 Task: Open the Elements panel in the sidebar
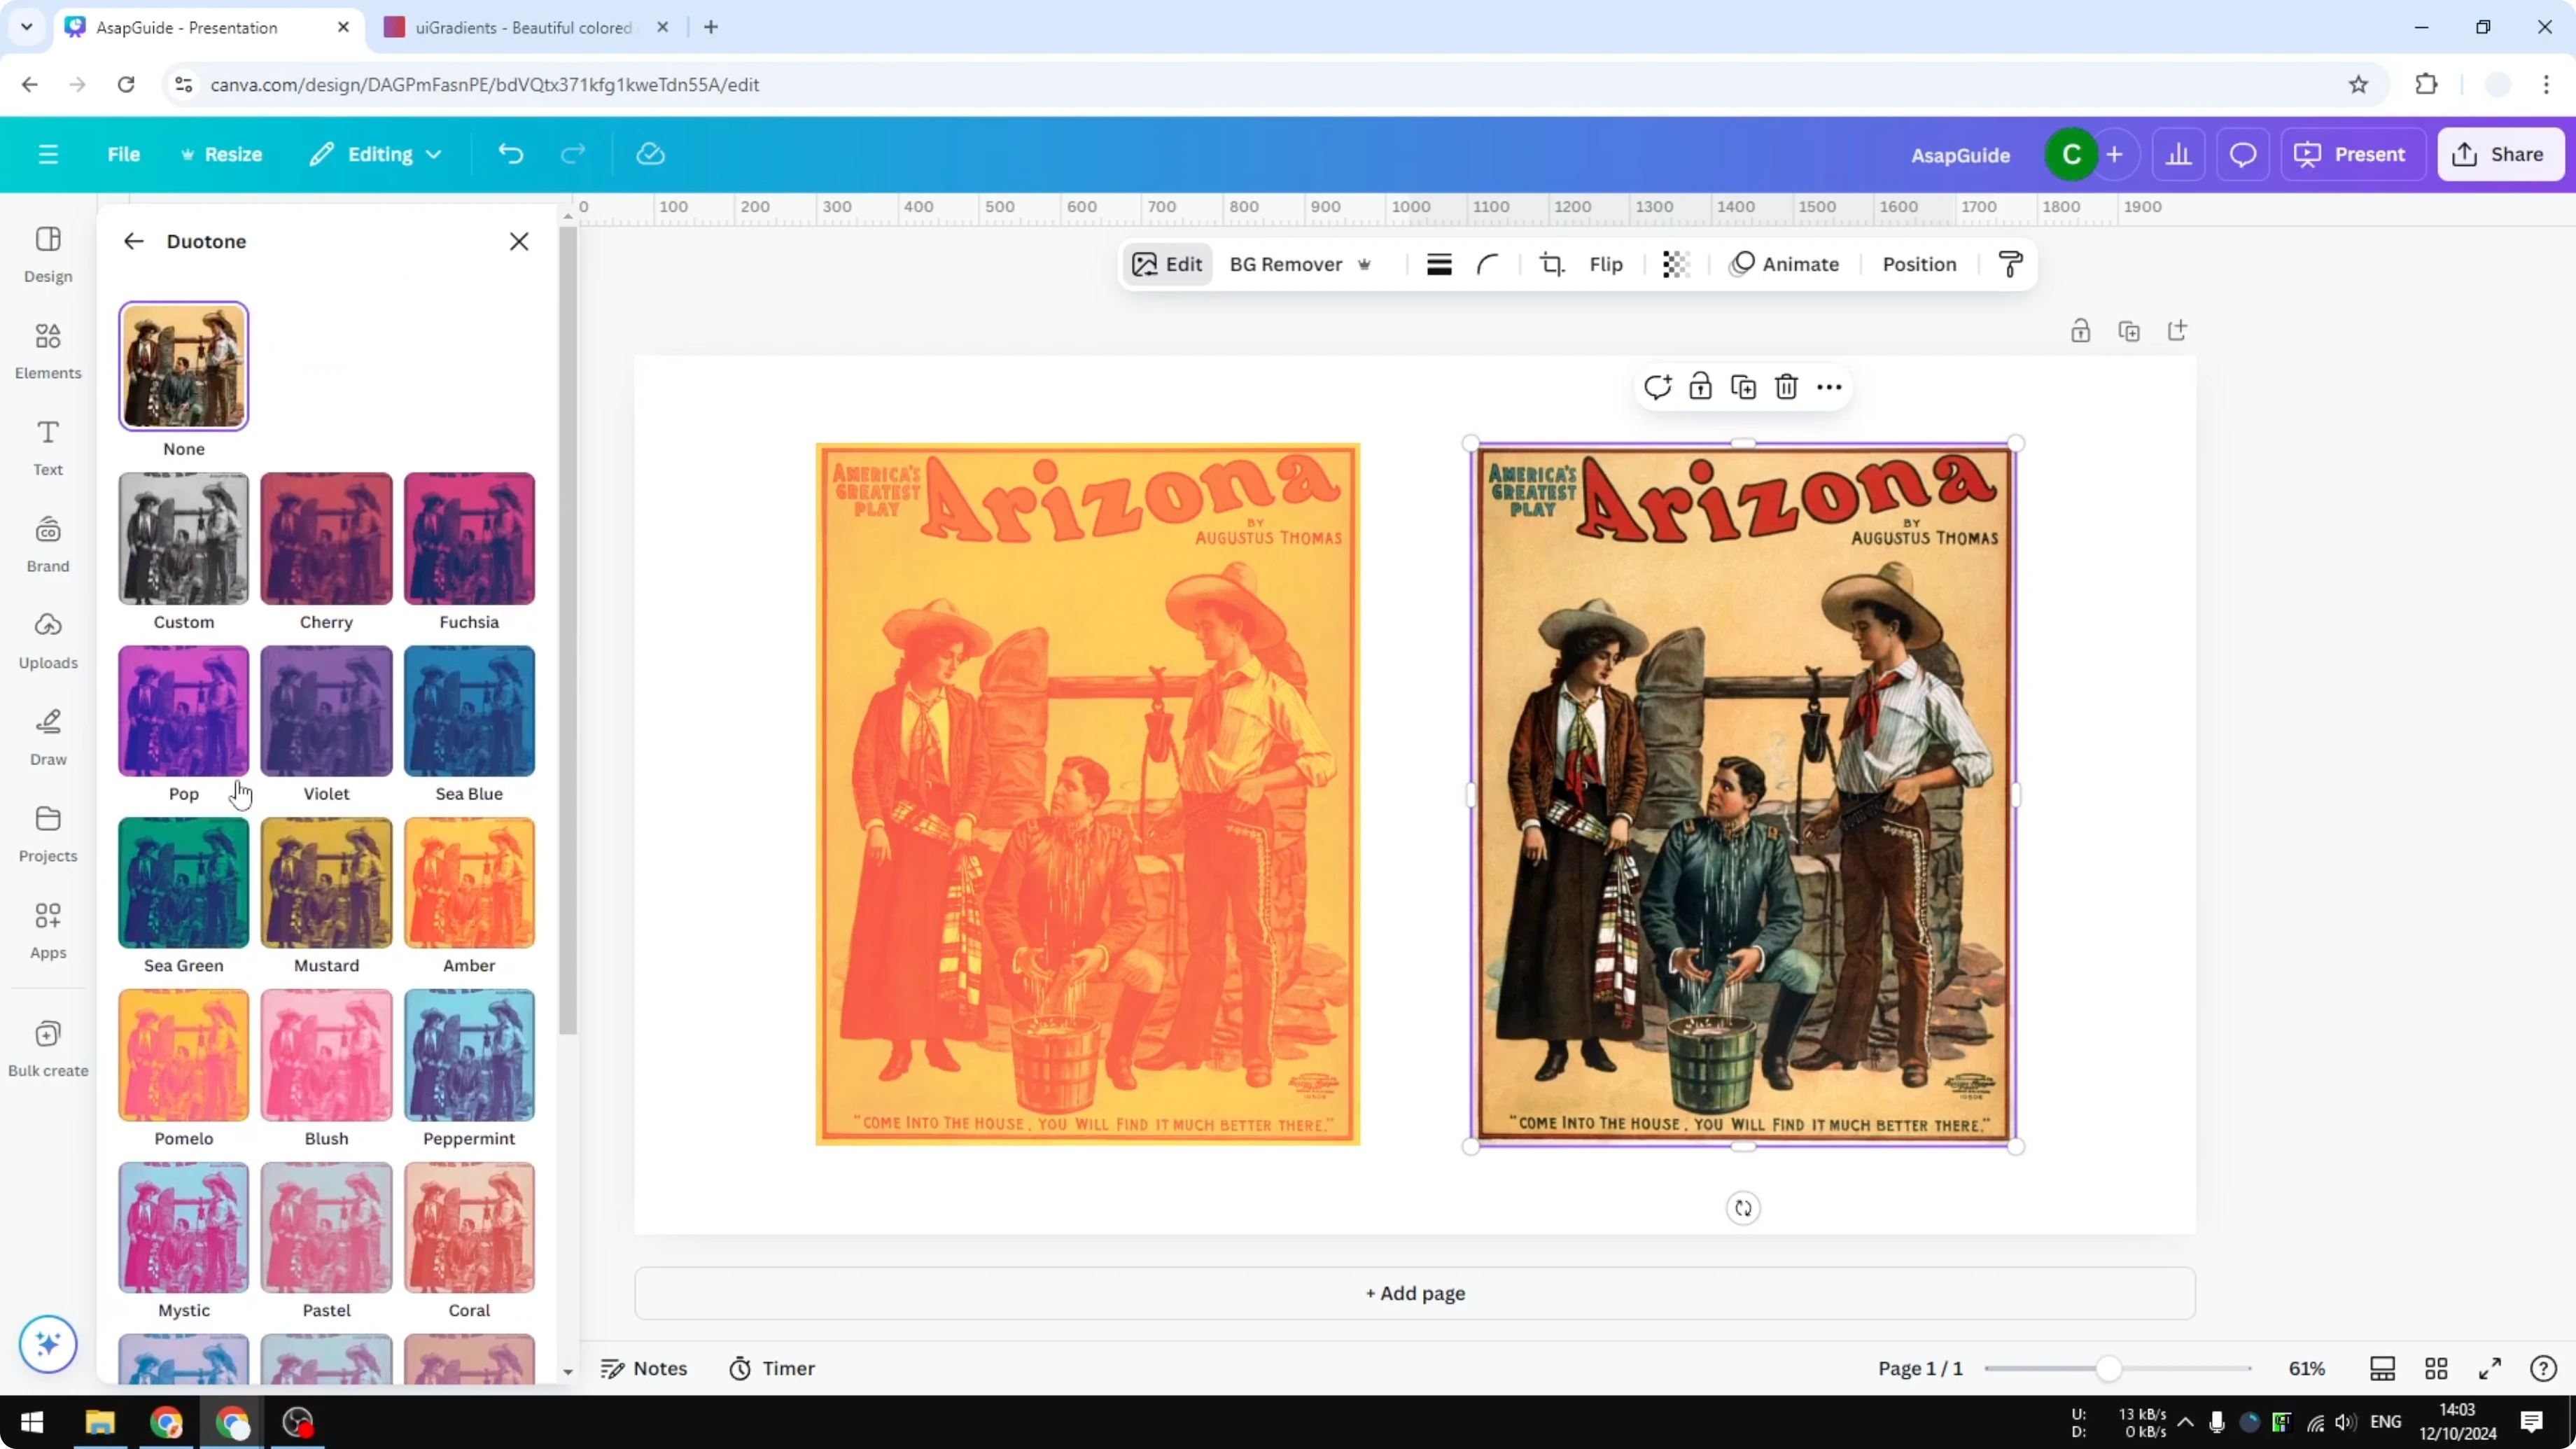pyautogui.click(x=47, y=350)
